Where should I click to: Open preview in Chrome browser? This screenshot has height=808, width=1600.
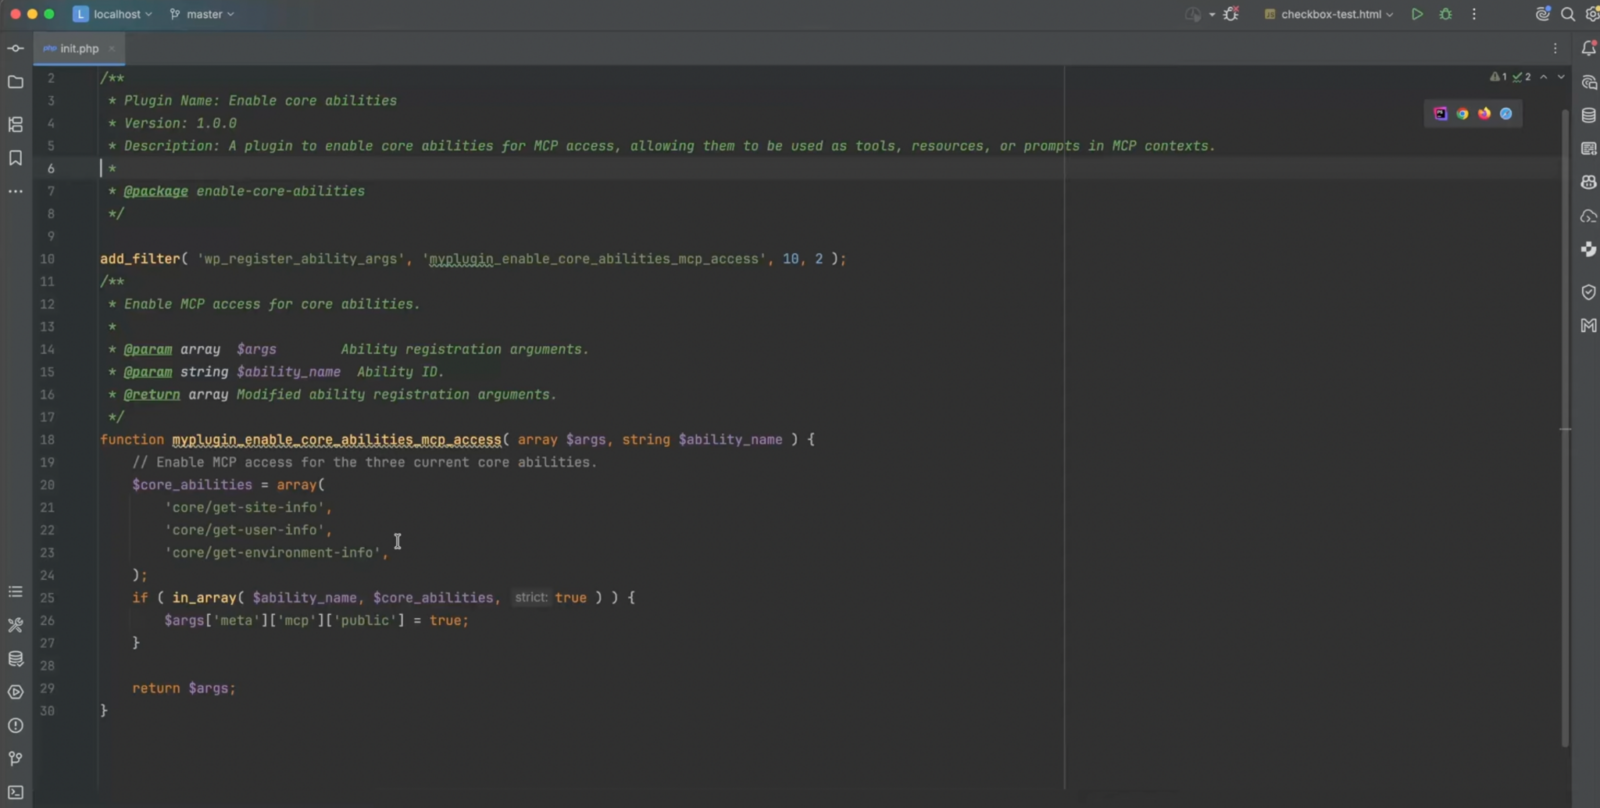pos(1462,114)
